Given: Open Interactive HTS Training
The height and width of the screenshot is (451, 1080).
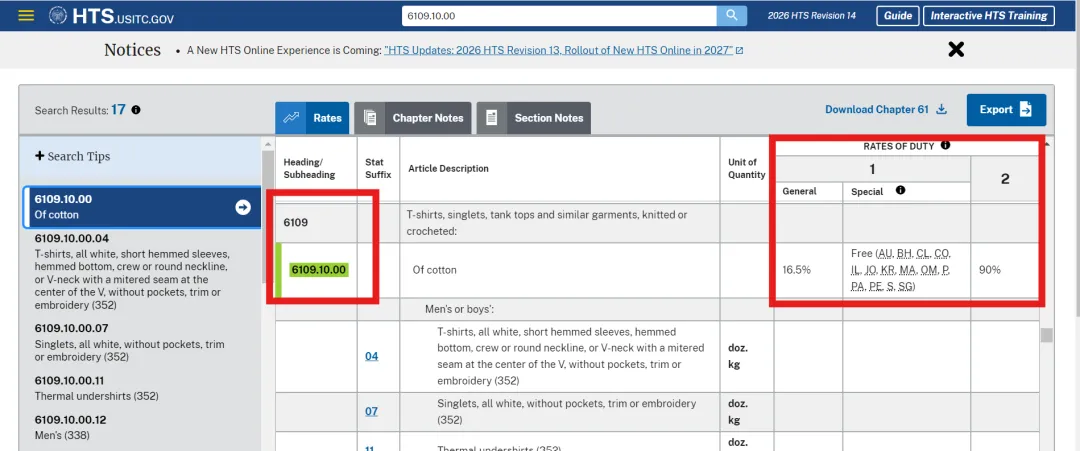Looking at the screenshot, I should click(x=988, y=15).
